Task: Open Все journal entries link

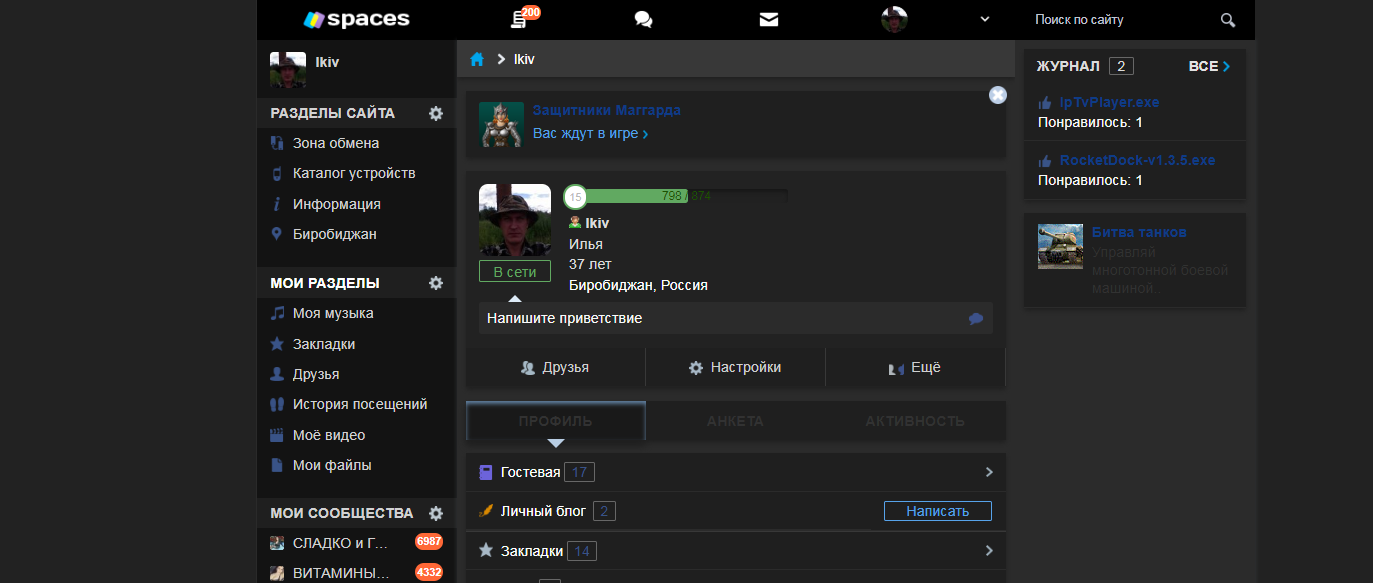Action: 1209,66
